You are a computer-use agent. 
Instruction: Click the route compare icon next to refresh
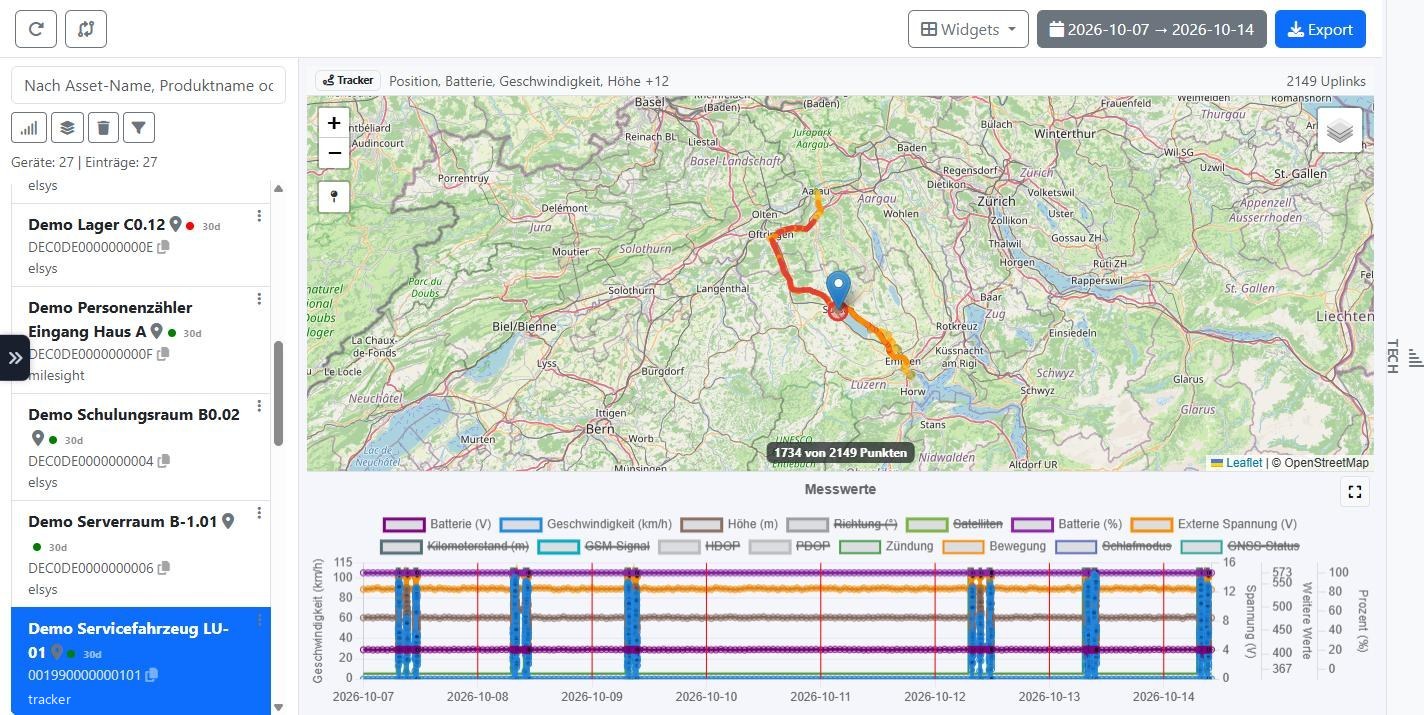pos(86,29)
